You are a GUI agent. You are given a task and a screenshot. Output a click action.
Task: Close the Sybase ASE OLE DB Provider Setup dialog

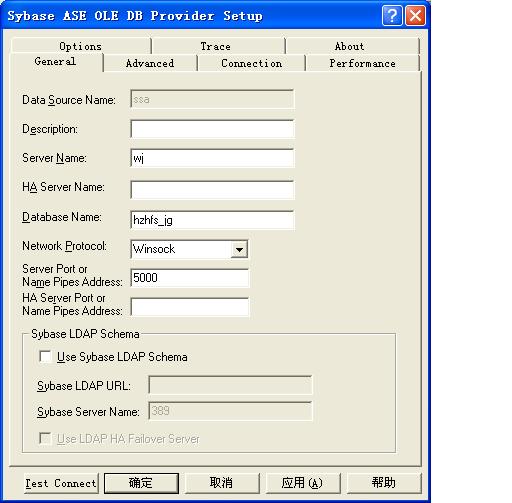[x=415, y=15]
